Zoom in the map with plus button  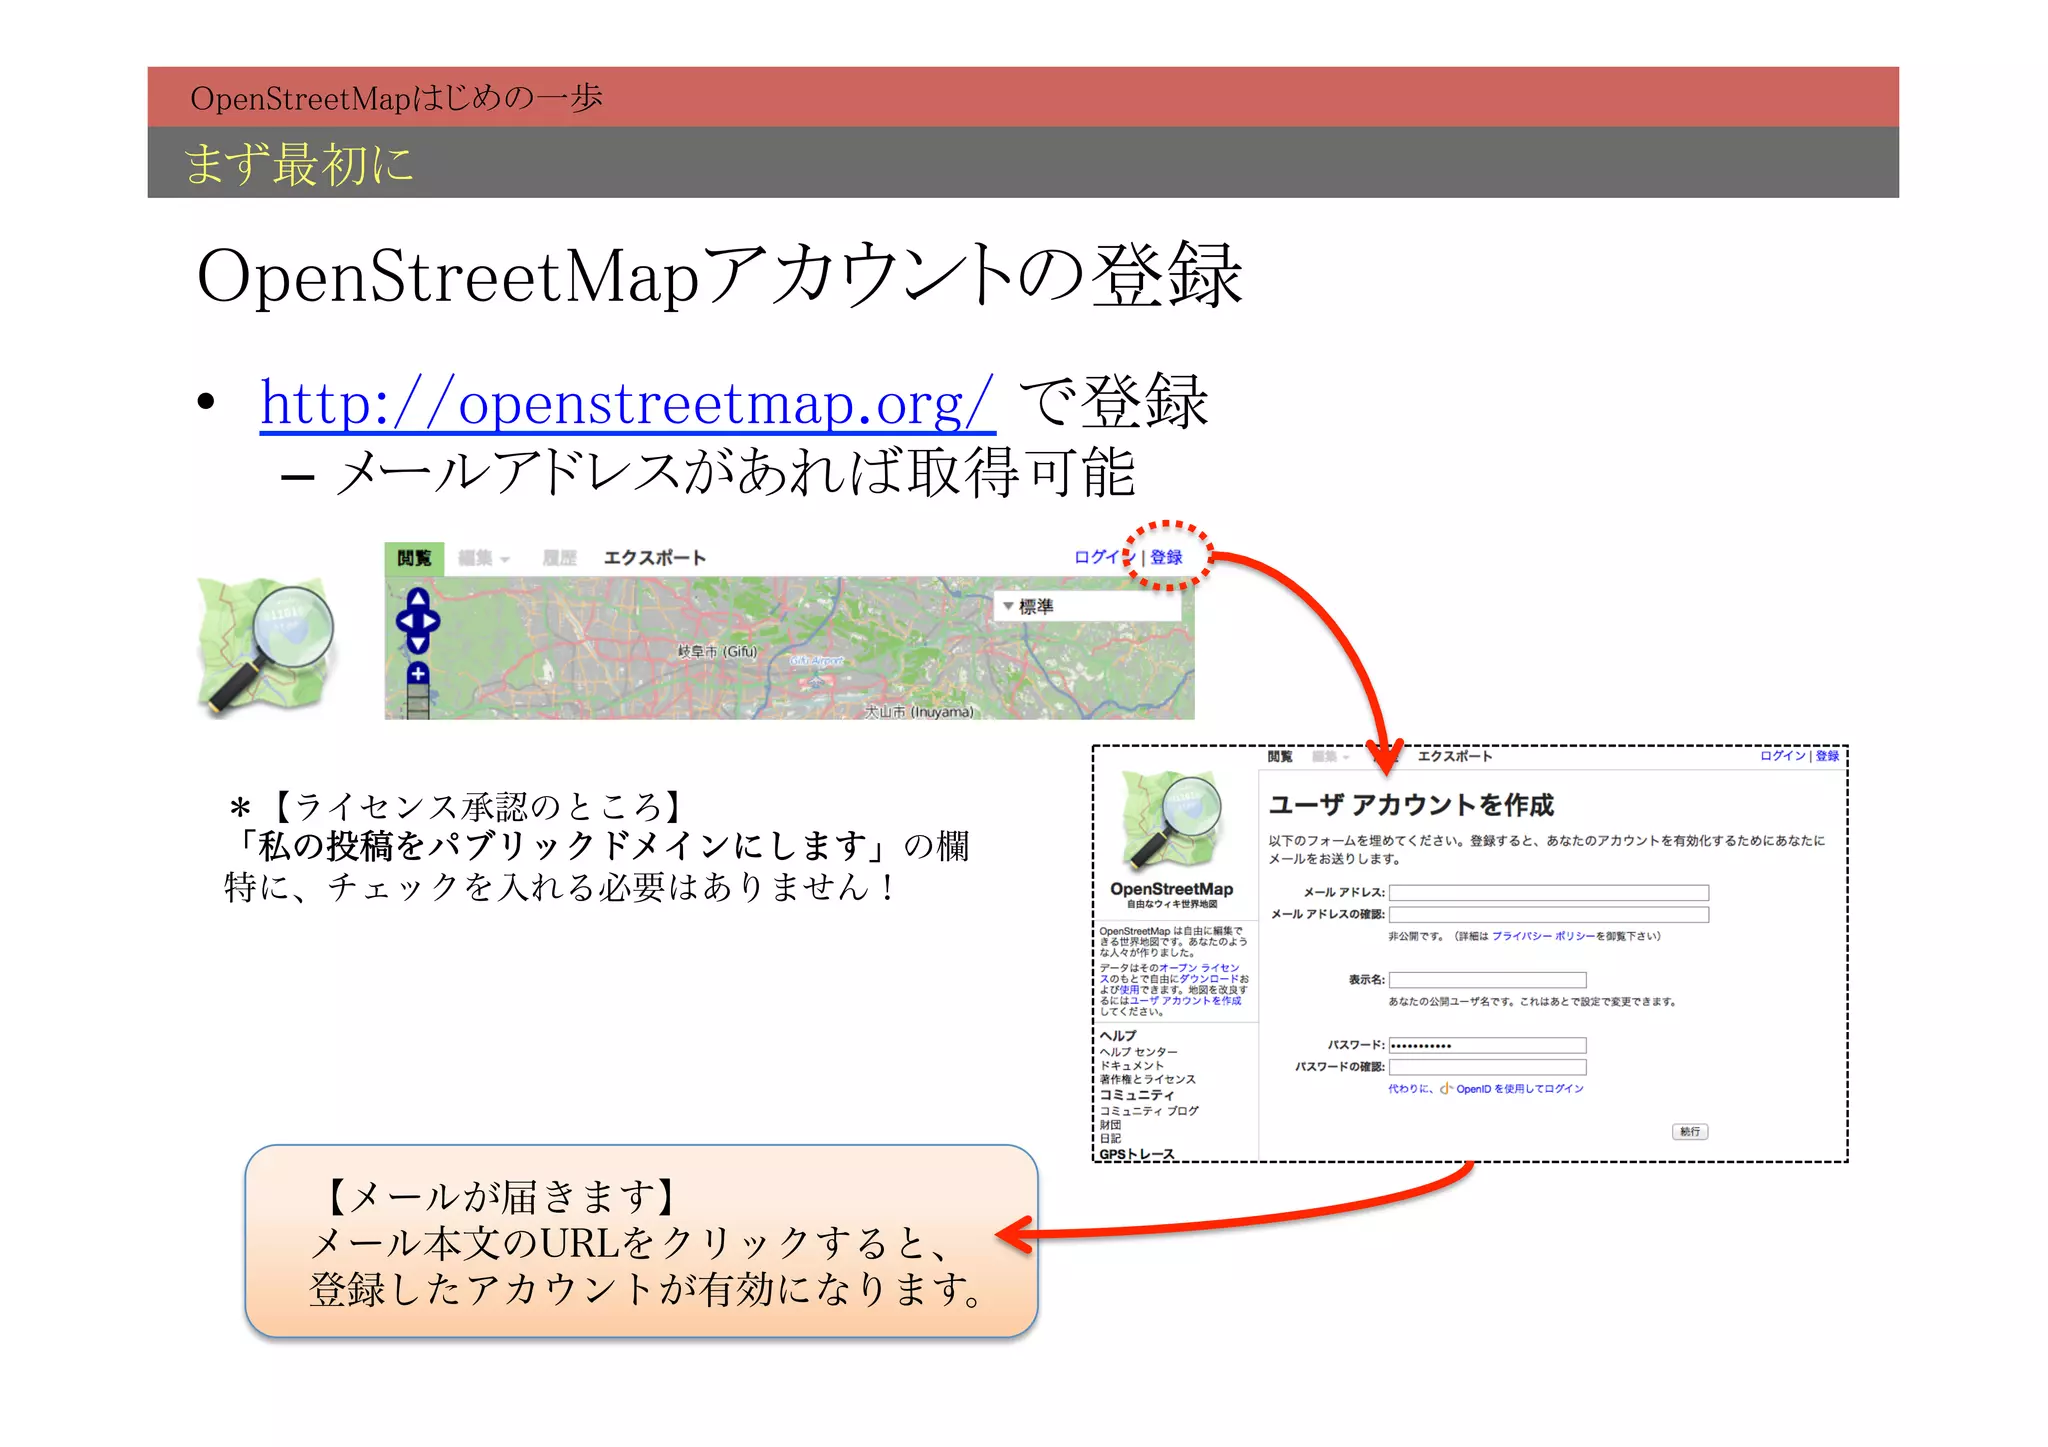[418, 673]
